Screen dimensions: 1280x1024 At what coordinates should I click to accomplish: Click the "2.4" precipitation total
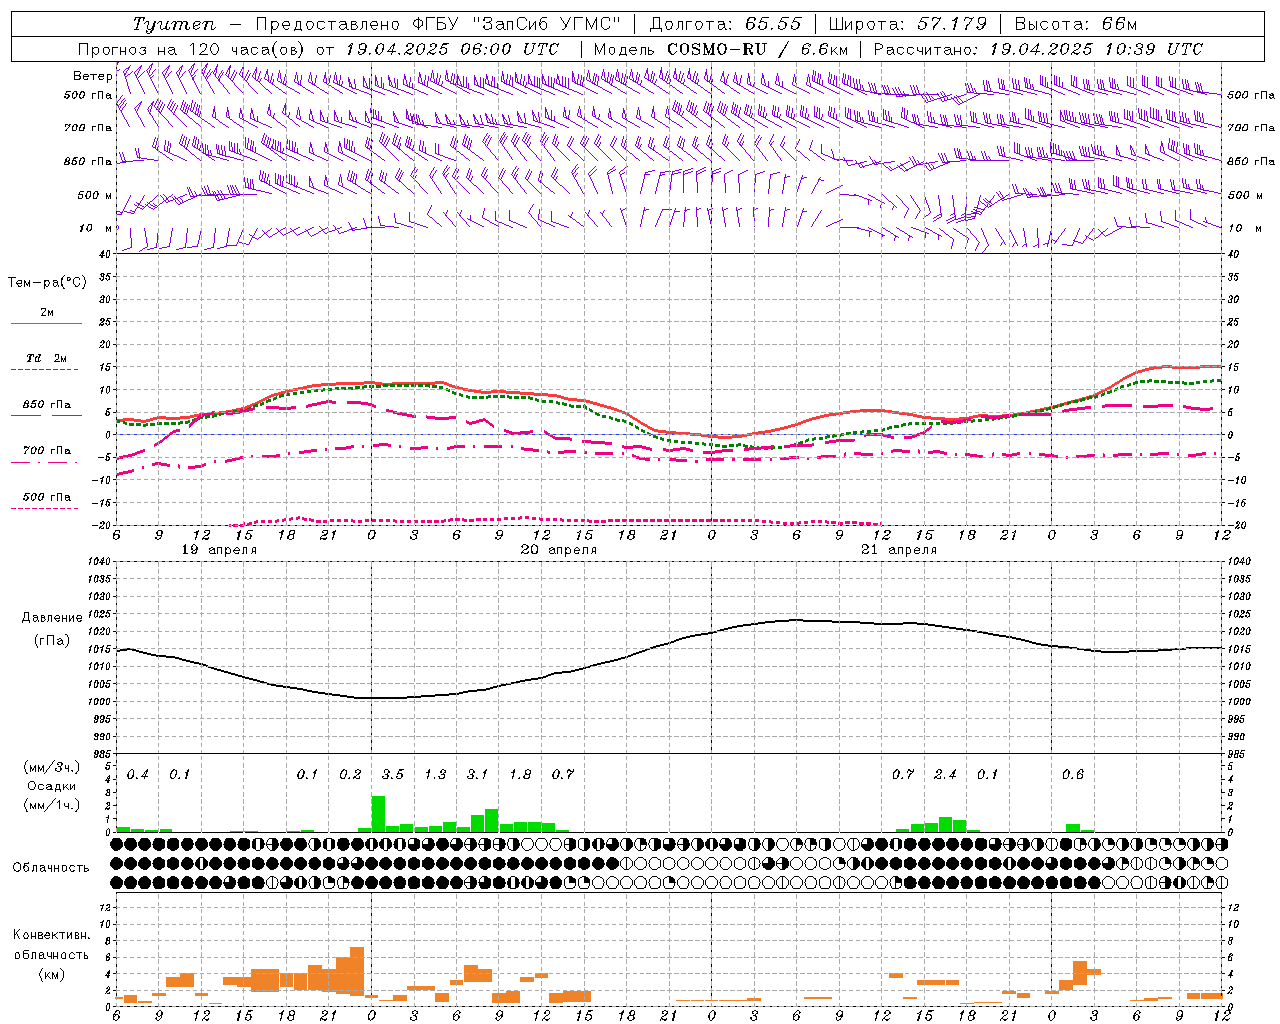[945, 775]
